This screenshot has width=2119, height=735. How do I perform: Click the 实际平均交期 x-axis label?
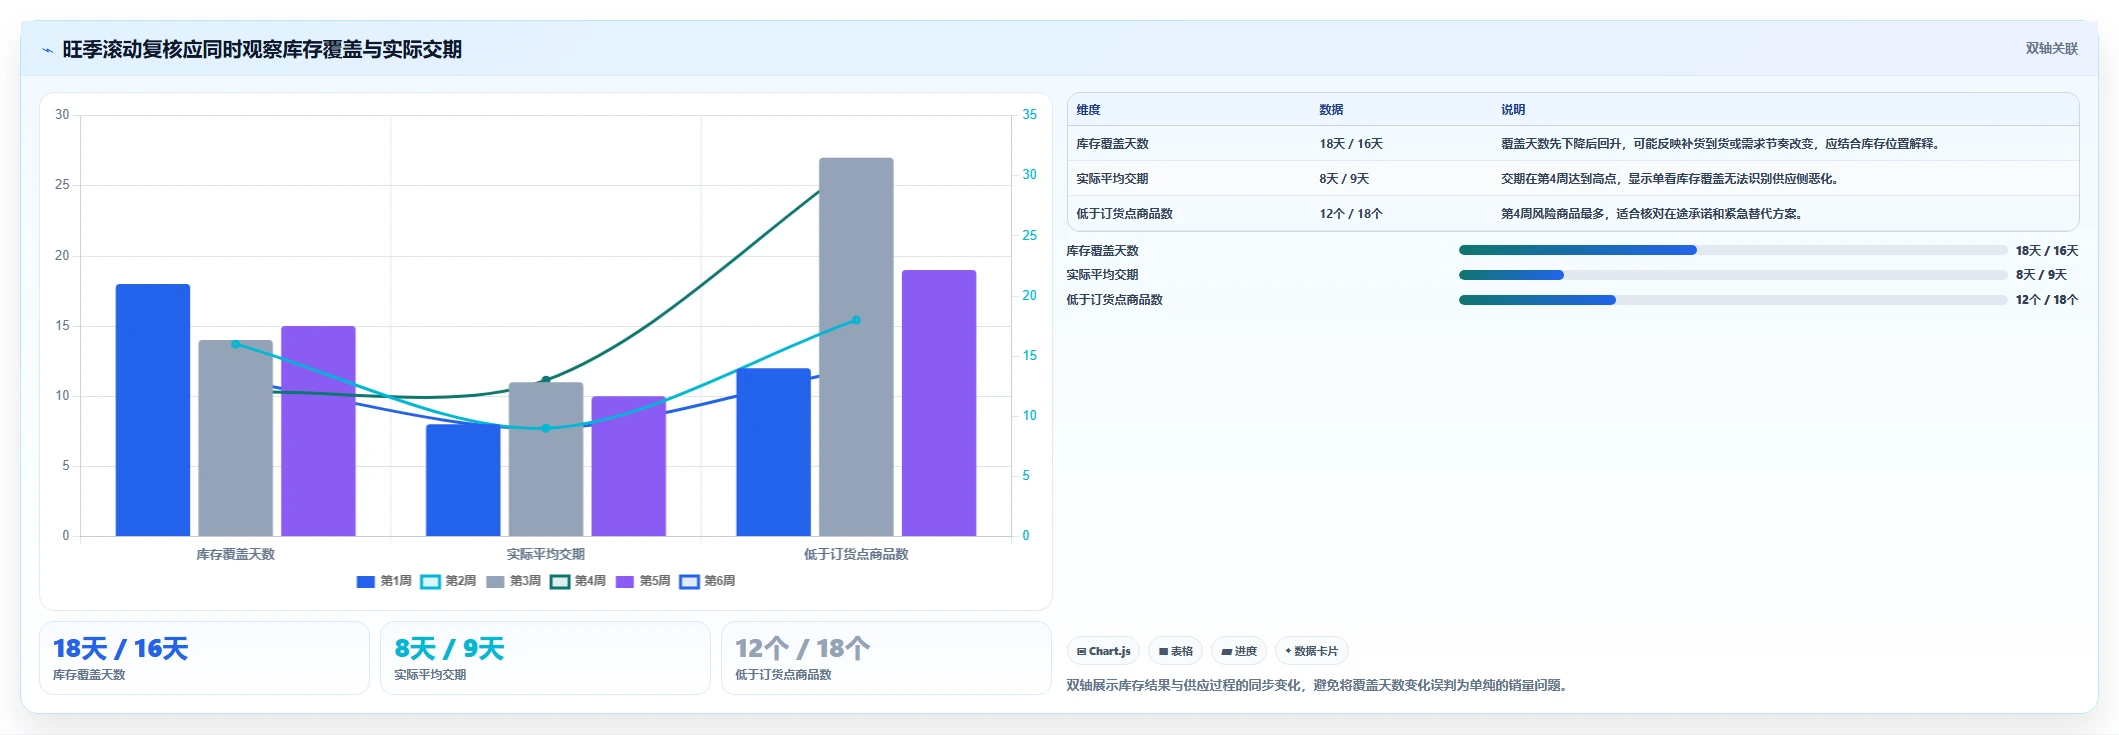coord(545,554)
